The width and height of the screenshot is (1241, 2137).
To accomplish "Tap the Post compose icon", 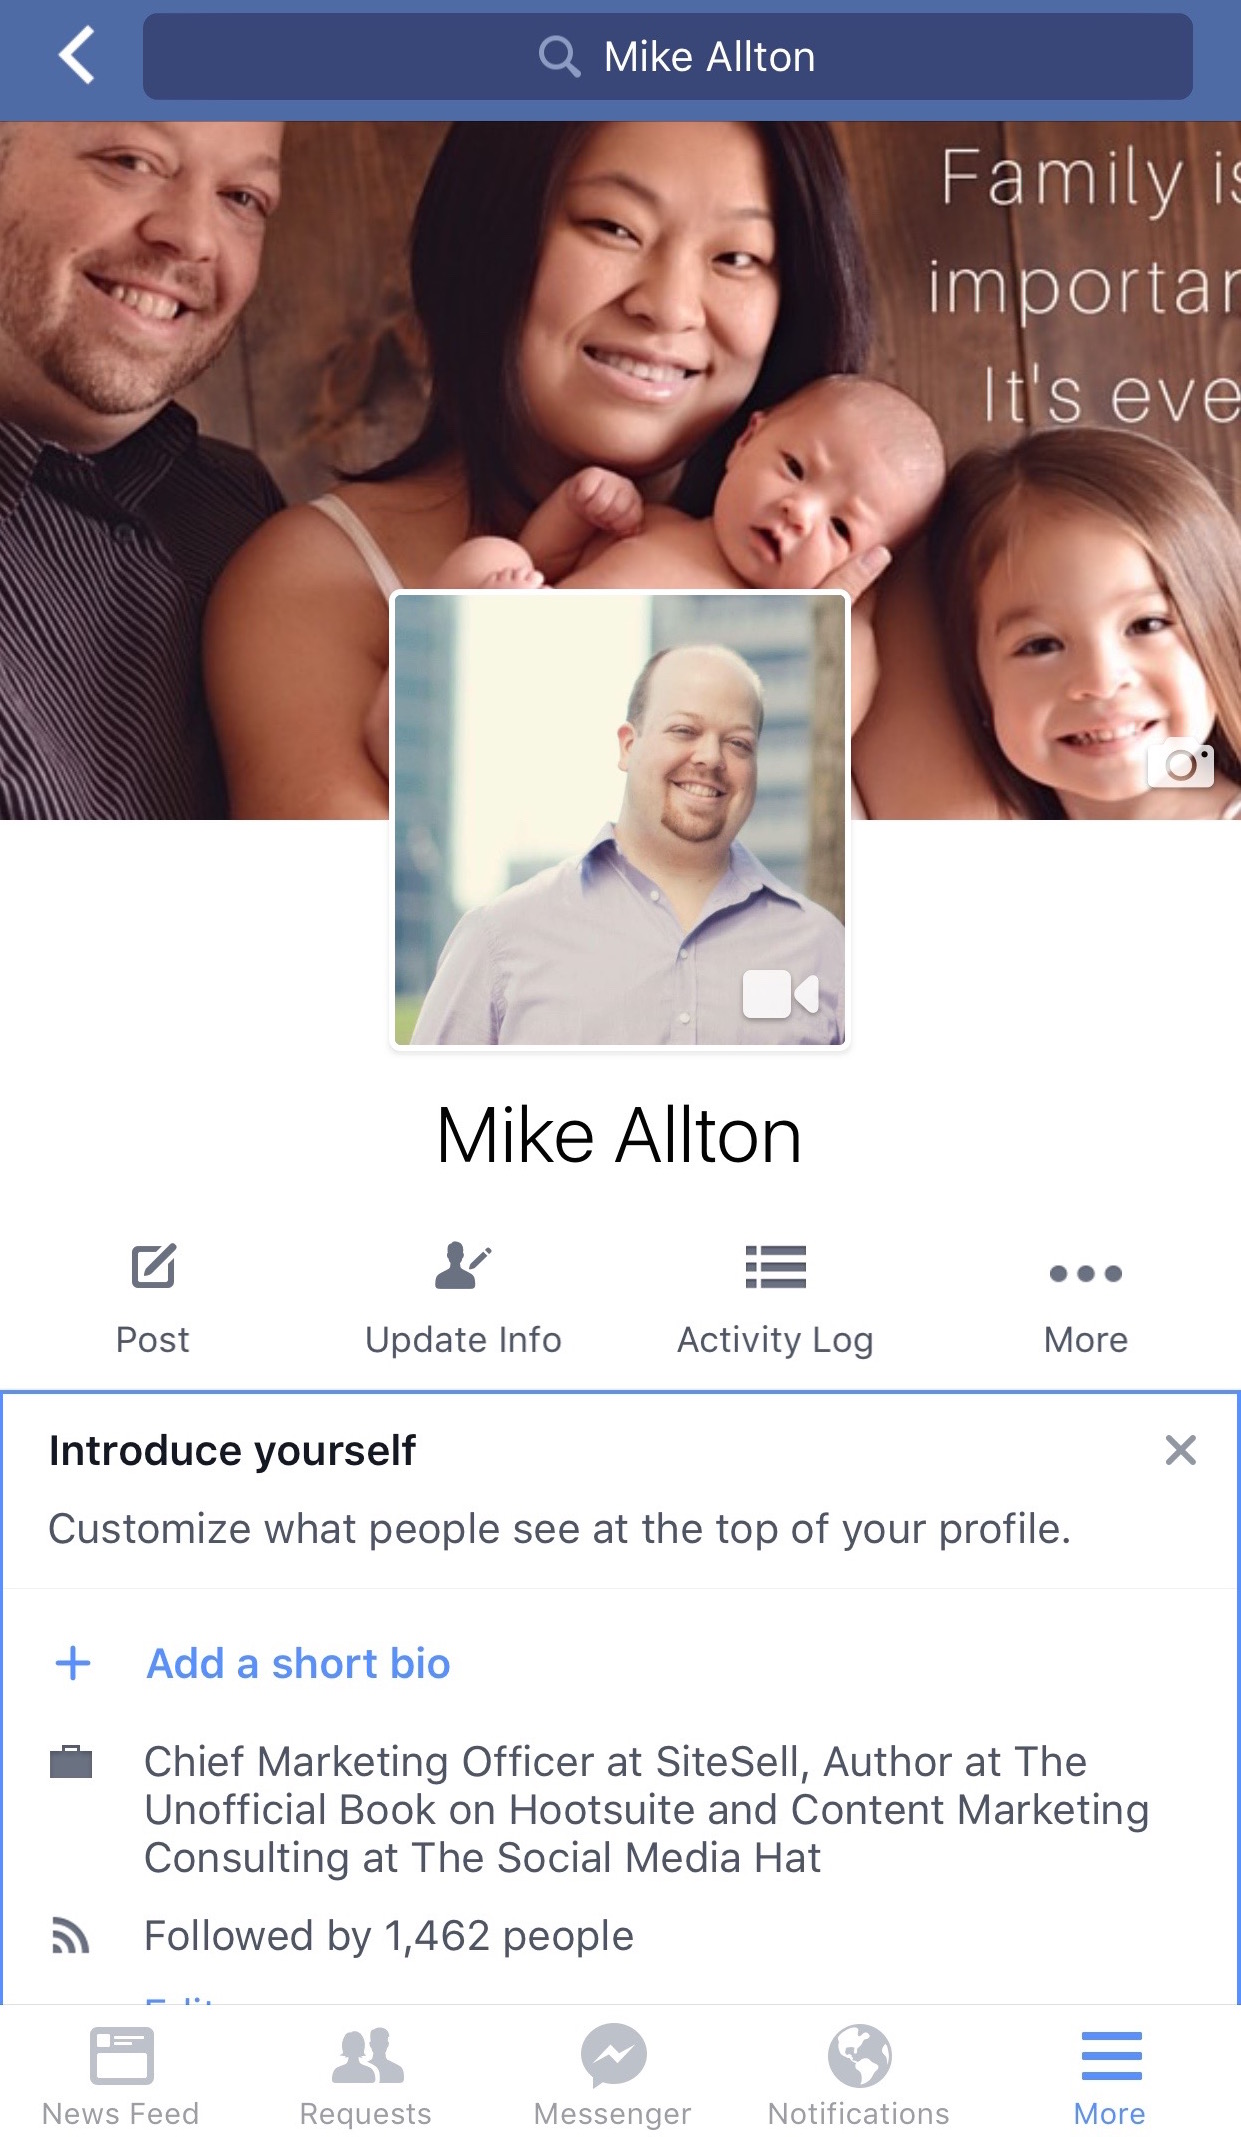I will pyautogui.click(x=153, y=1266).
